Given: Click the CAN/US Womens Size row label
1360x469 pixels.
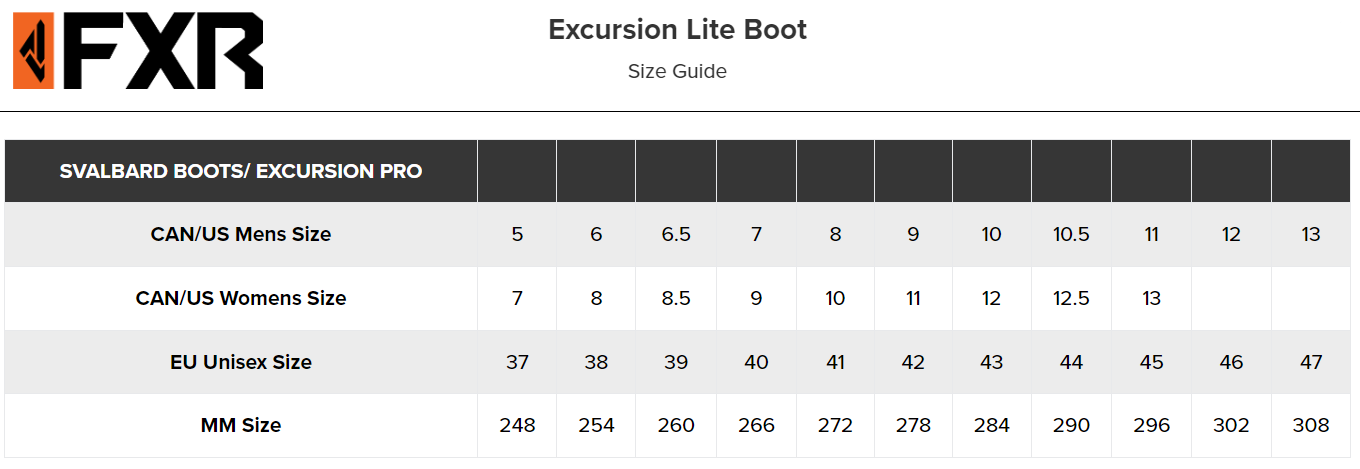Looking at the screenshot, I should (241, 298).
